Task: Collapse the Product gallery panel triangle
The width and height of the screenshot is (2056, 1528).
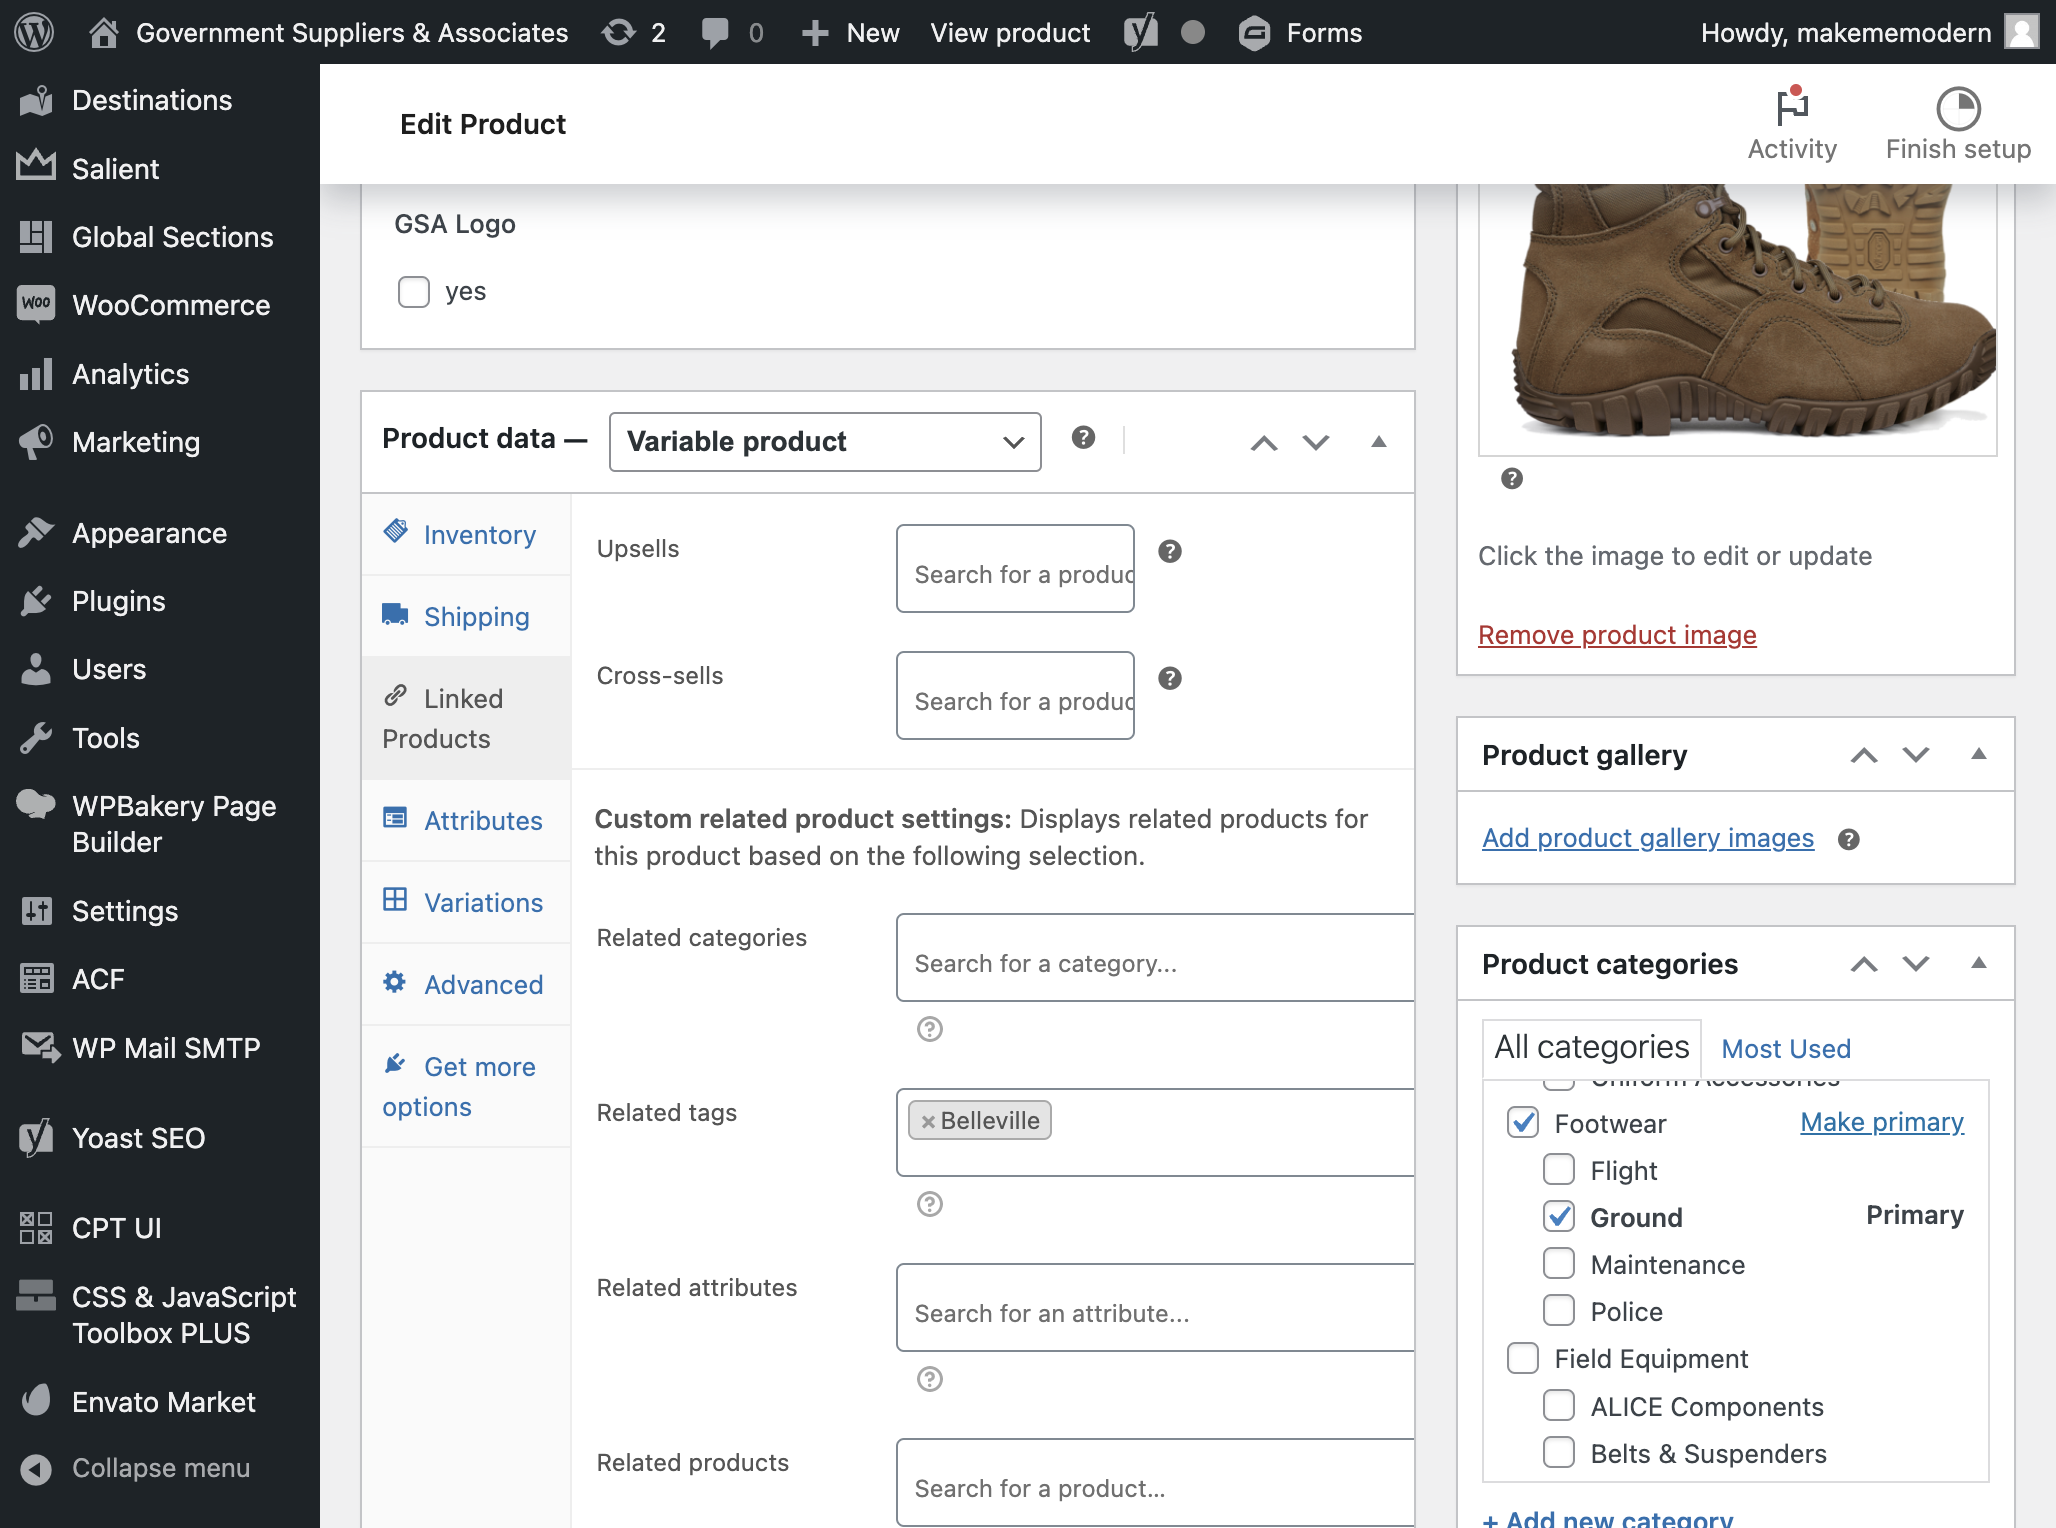Action: 1978,754
